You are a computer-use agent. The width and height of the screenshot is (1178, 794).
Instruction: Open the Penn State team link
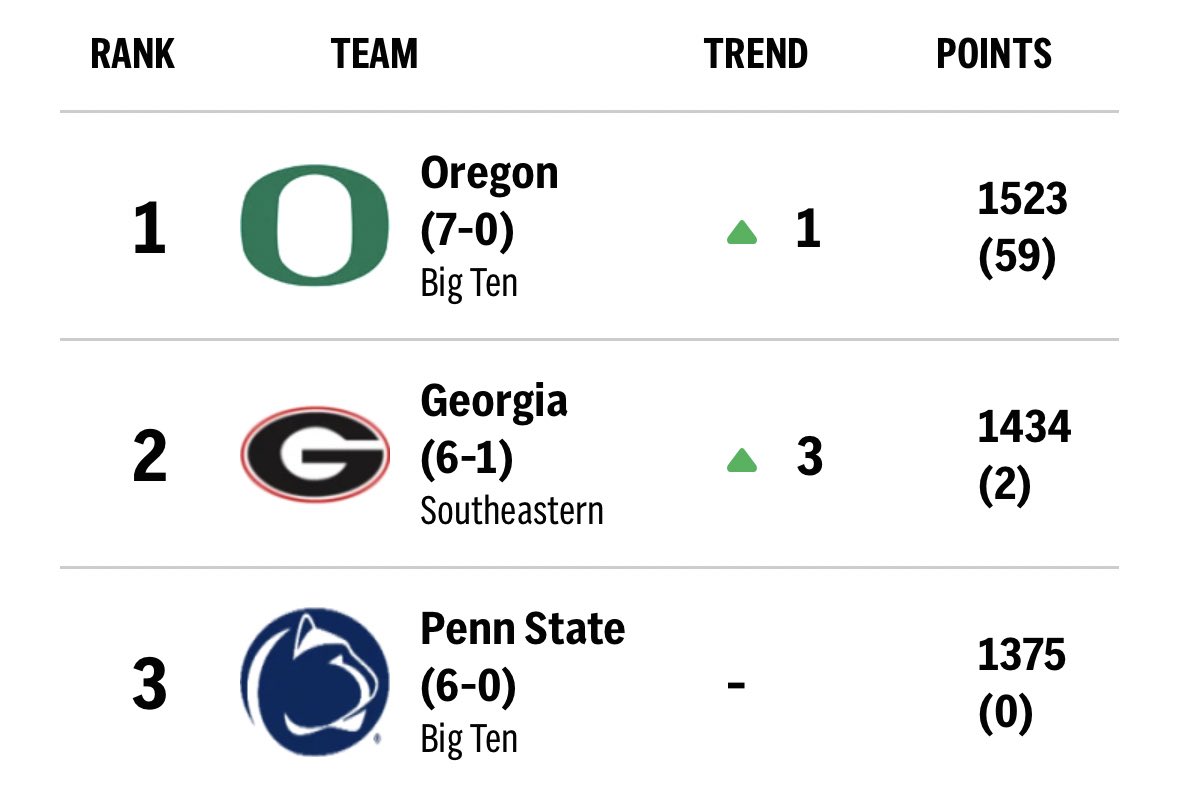[x=522, y=628]
